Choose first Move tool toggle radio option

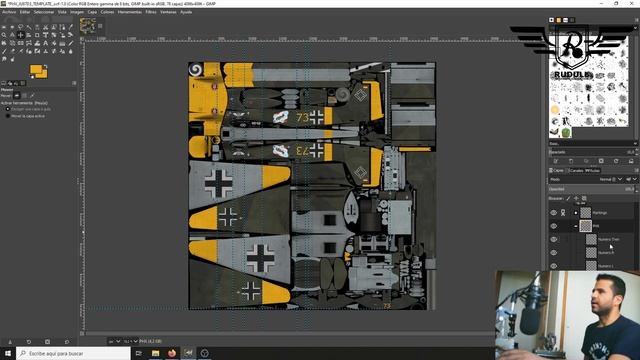click(x=7, y=109)
